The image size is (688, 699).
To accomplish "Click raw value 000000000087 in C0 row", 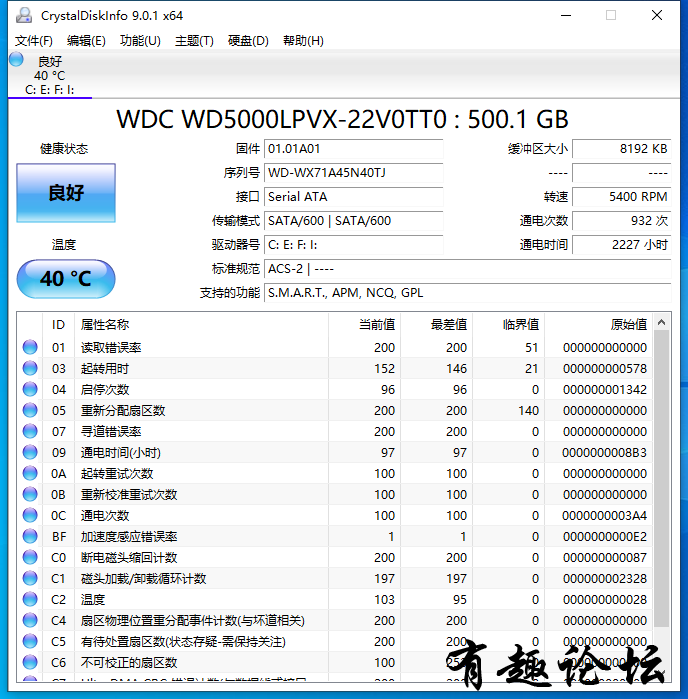I will [x=605, y=557].
